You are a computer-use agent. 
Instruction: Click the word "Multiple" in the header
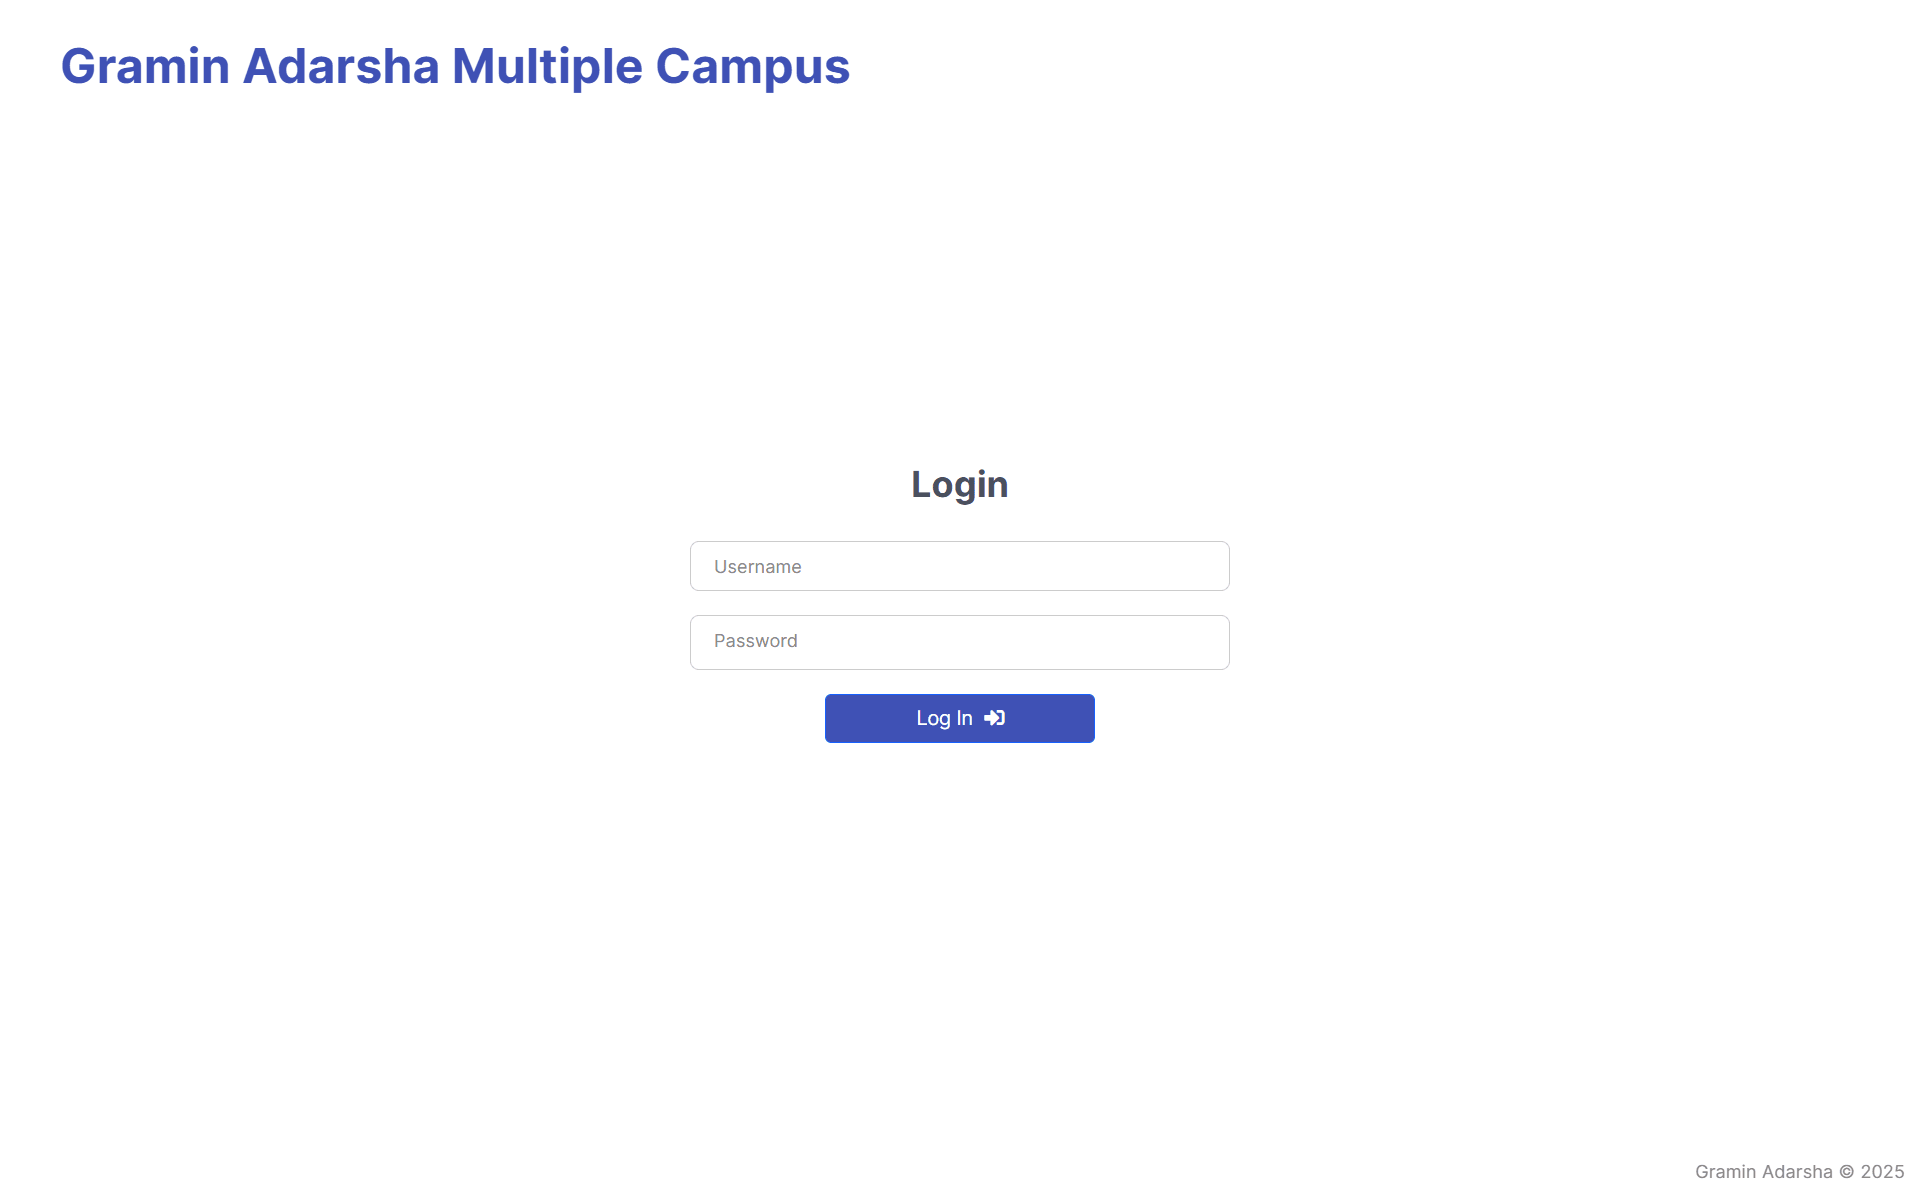[547, 66]
